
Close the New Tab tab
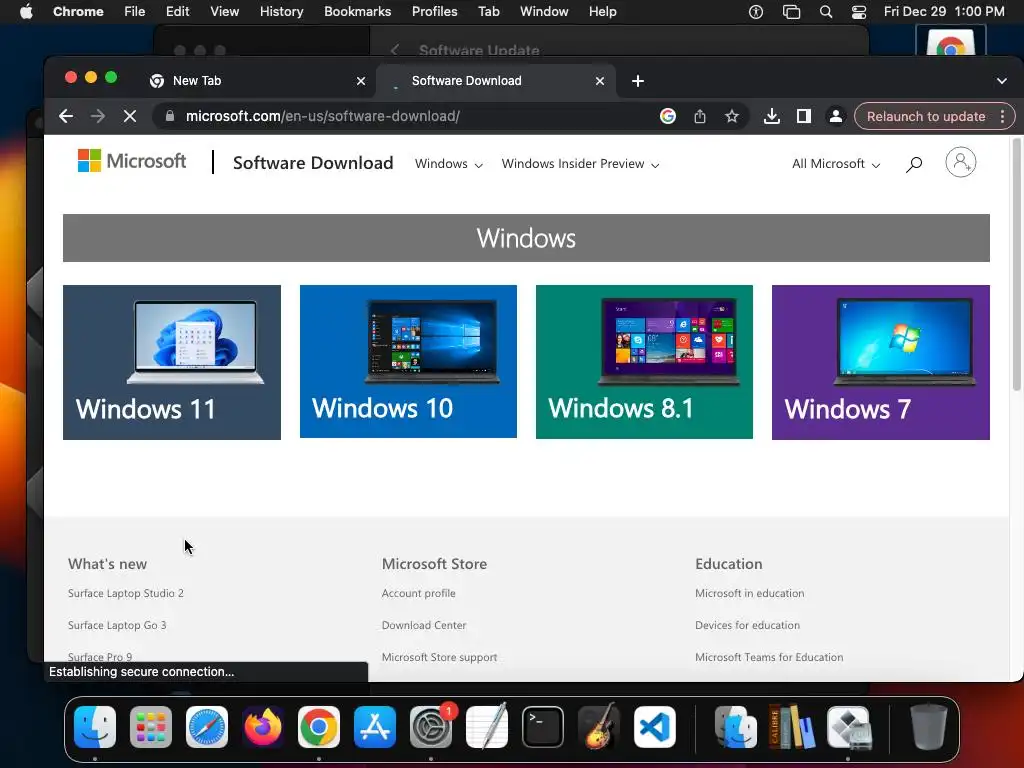[x=360, y=81]
